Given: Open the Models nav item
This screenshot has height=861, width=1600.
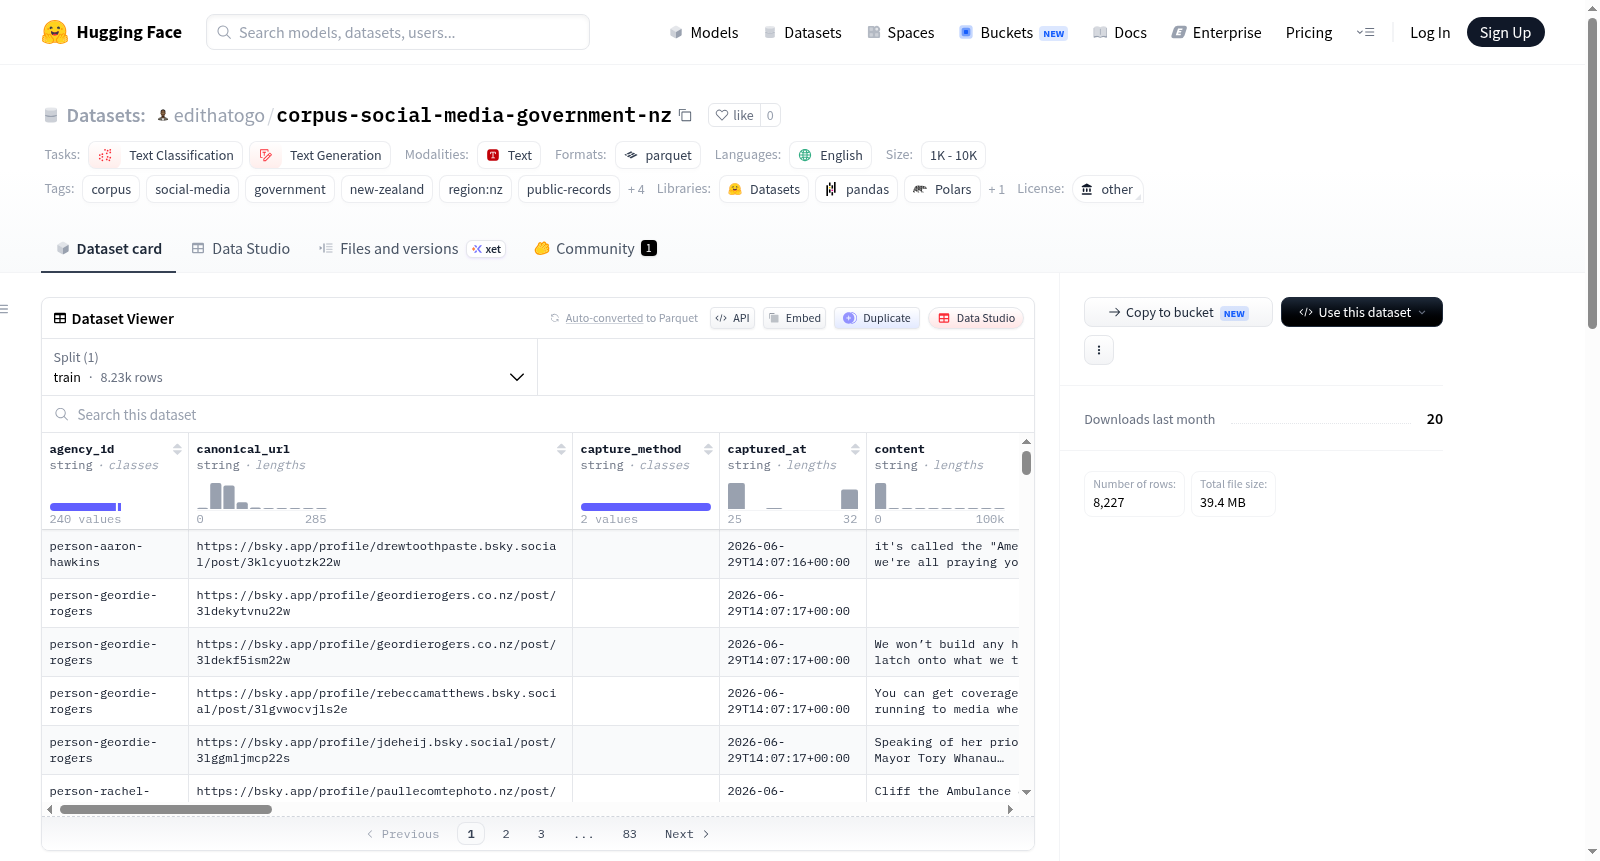Looking at the screenshot, I should pos(704,32).
